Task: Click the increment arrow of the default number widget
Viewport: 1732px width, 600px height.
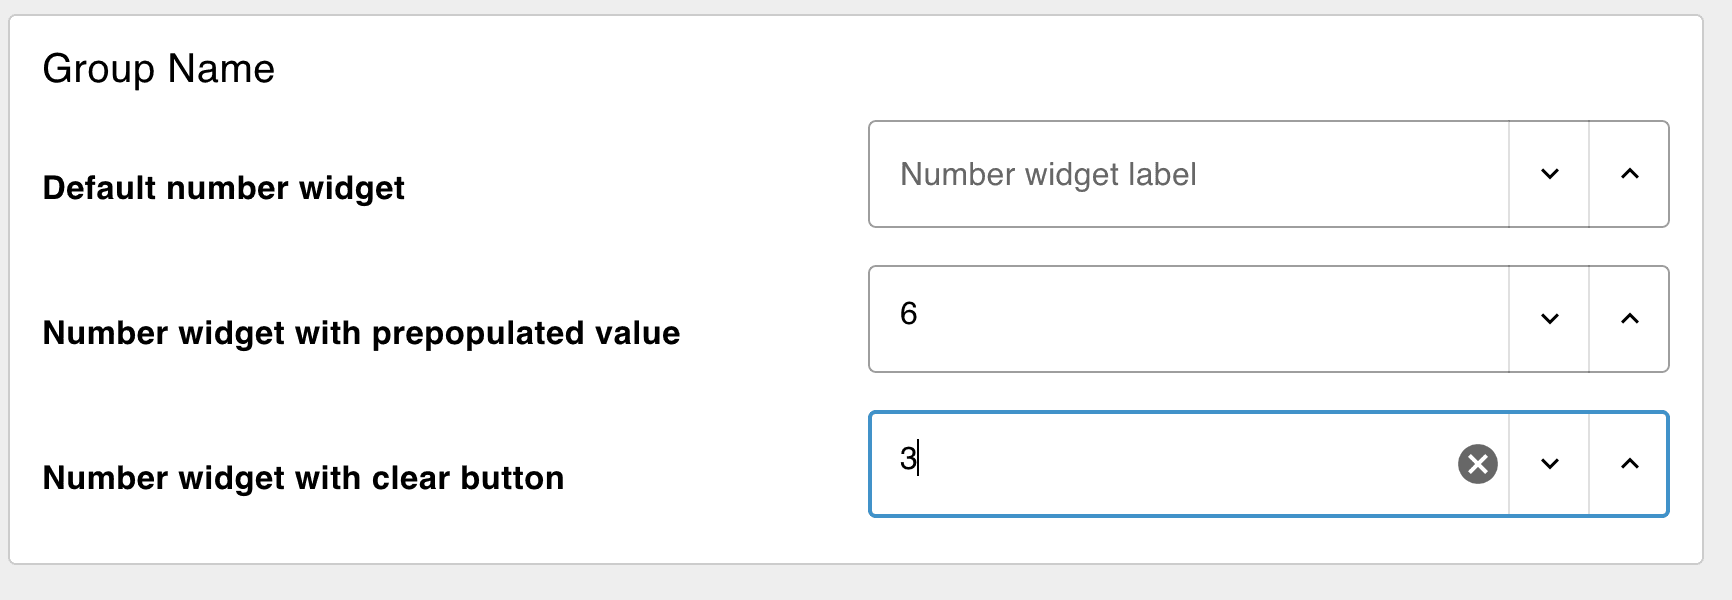Action: pyautogui.click(x=1630, y=172)
